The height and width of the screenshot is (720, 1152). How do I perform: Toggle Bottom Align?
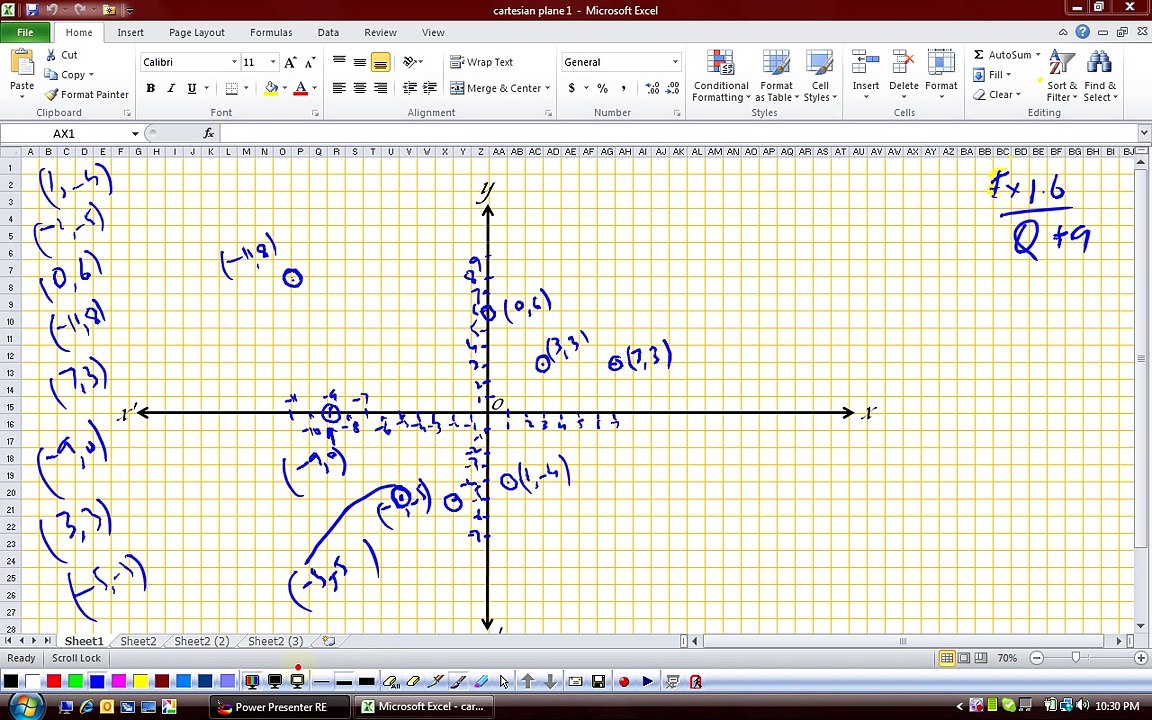tap(380, 62)
